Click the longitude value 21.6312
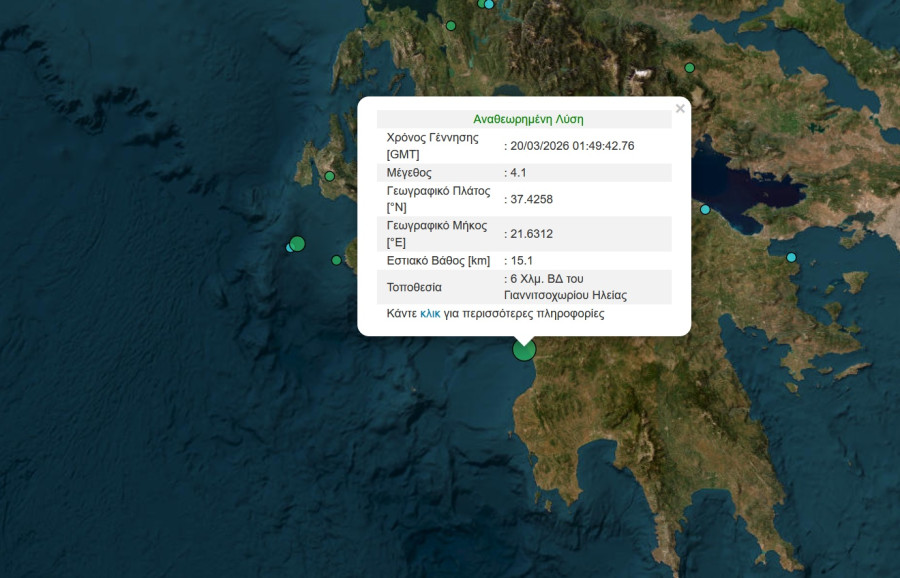Viewport: 900px width, 578px height. pyautogui.click(x=531, y=234)
